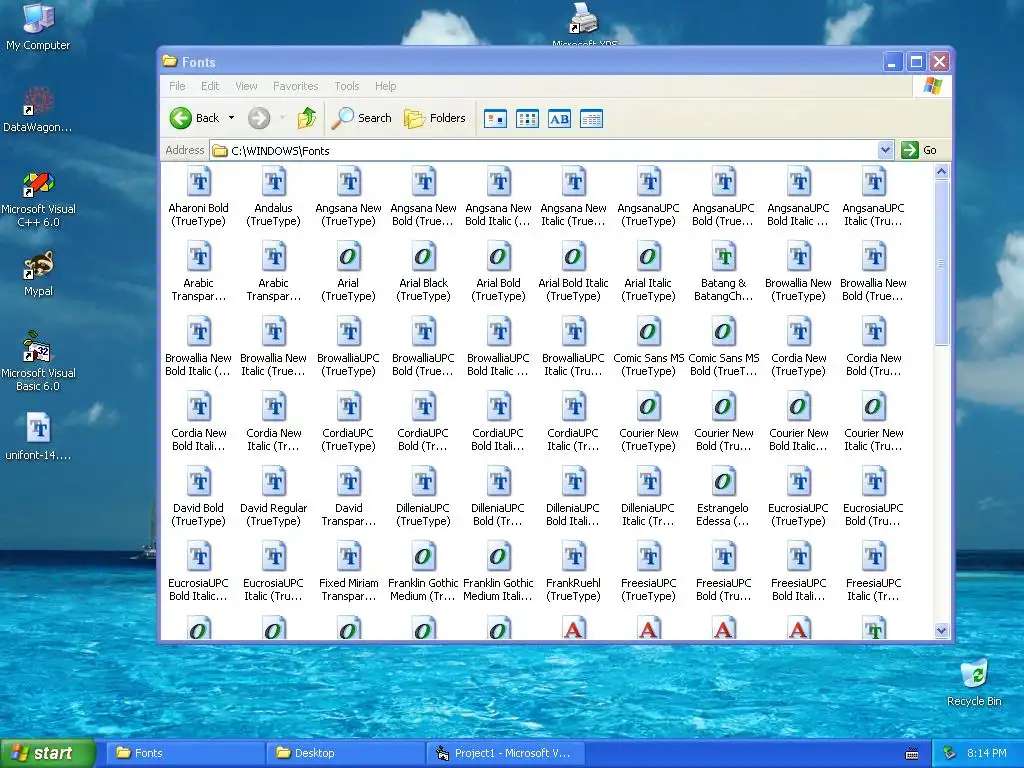1024x768 pixels.
Task: Select the EucrosiaUPC (TrueType) font
Action: (x=798, y=498)
